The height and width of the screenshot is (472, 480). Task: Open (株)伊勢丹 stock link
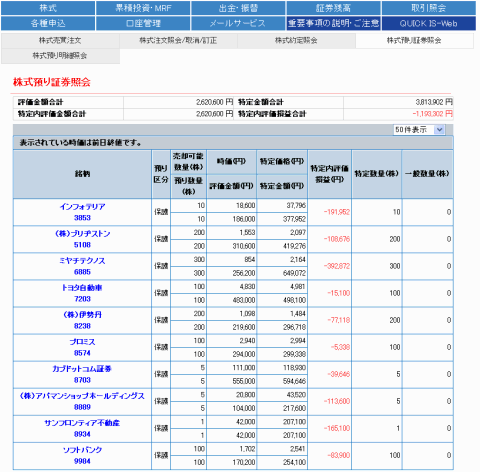(82, 315)
